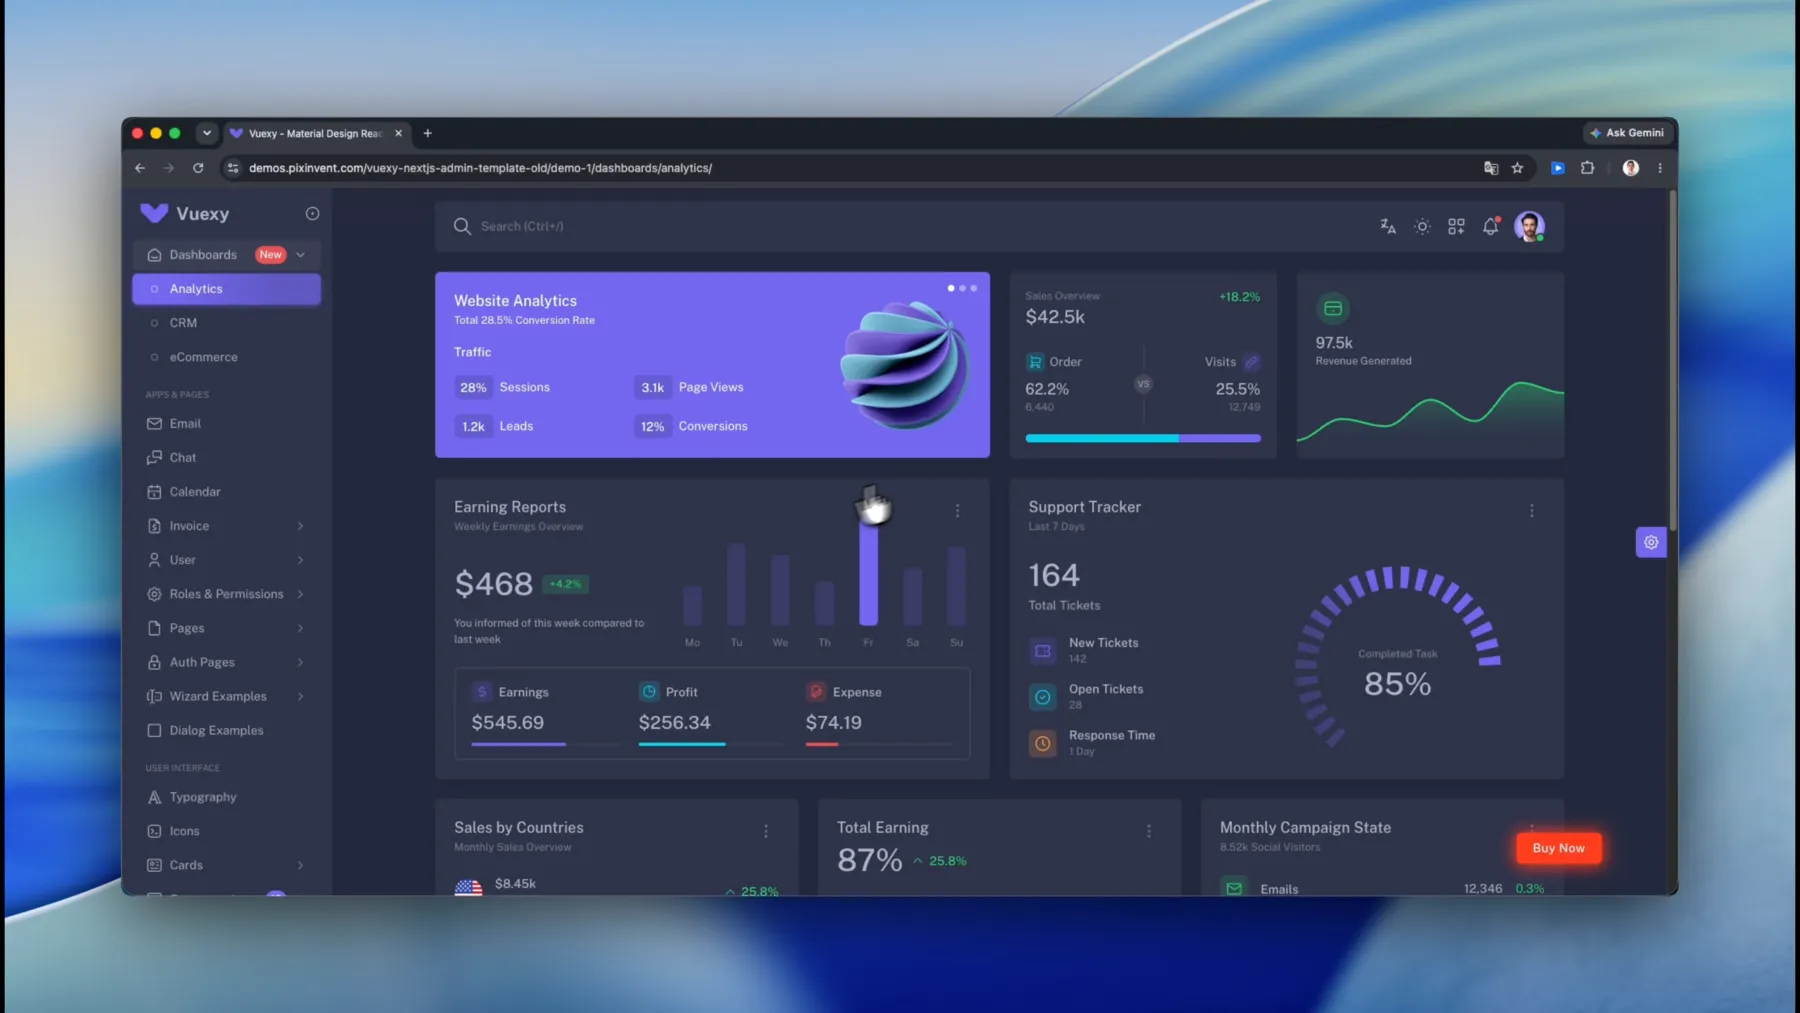Expand the User submenu
The height and width of the screenshot is (1013, 1800).
tap(300, 560)
